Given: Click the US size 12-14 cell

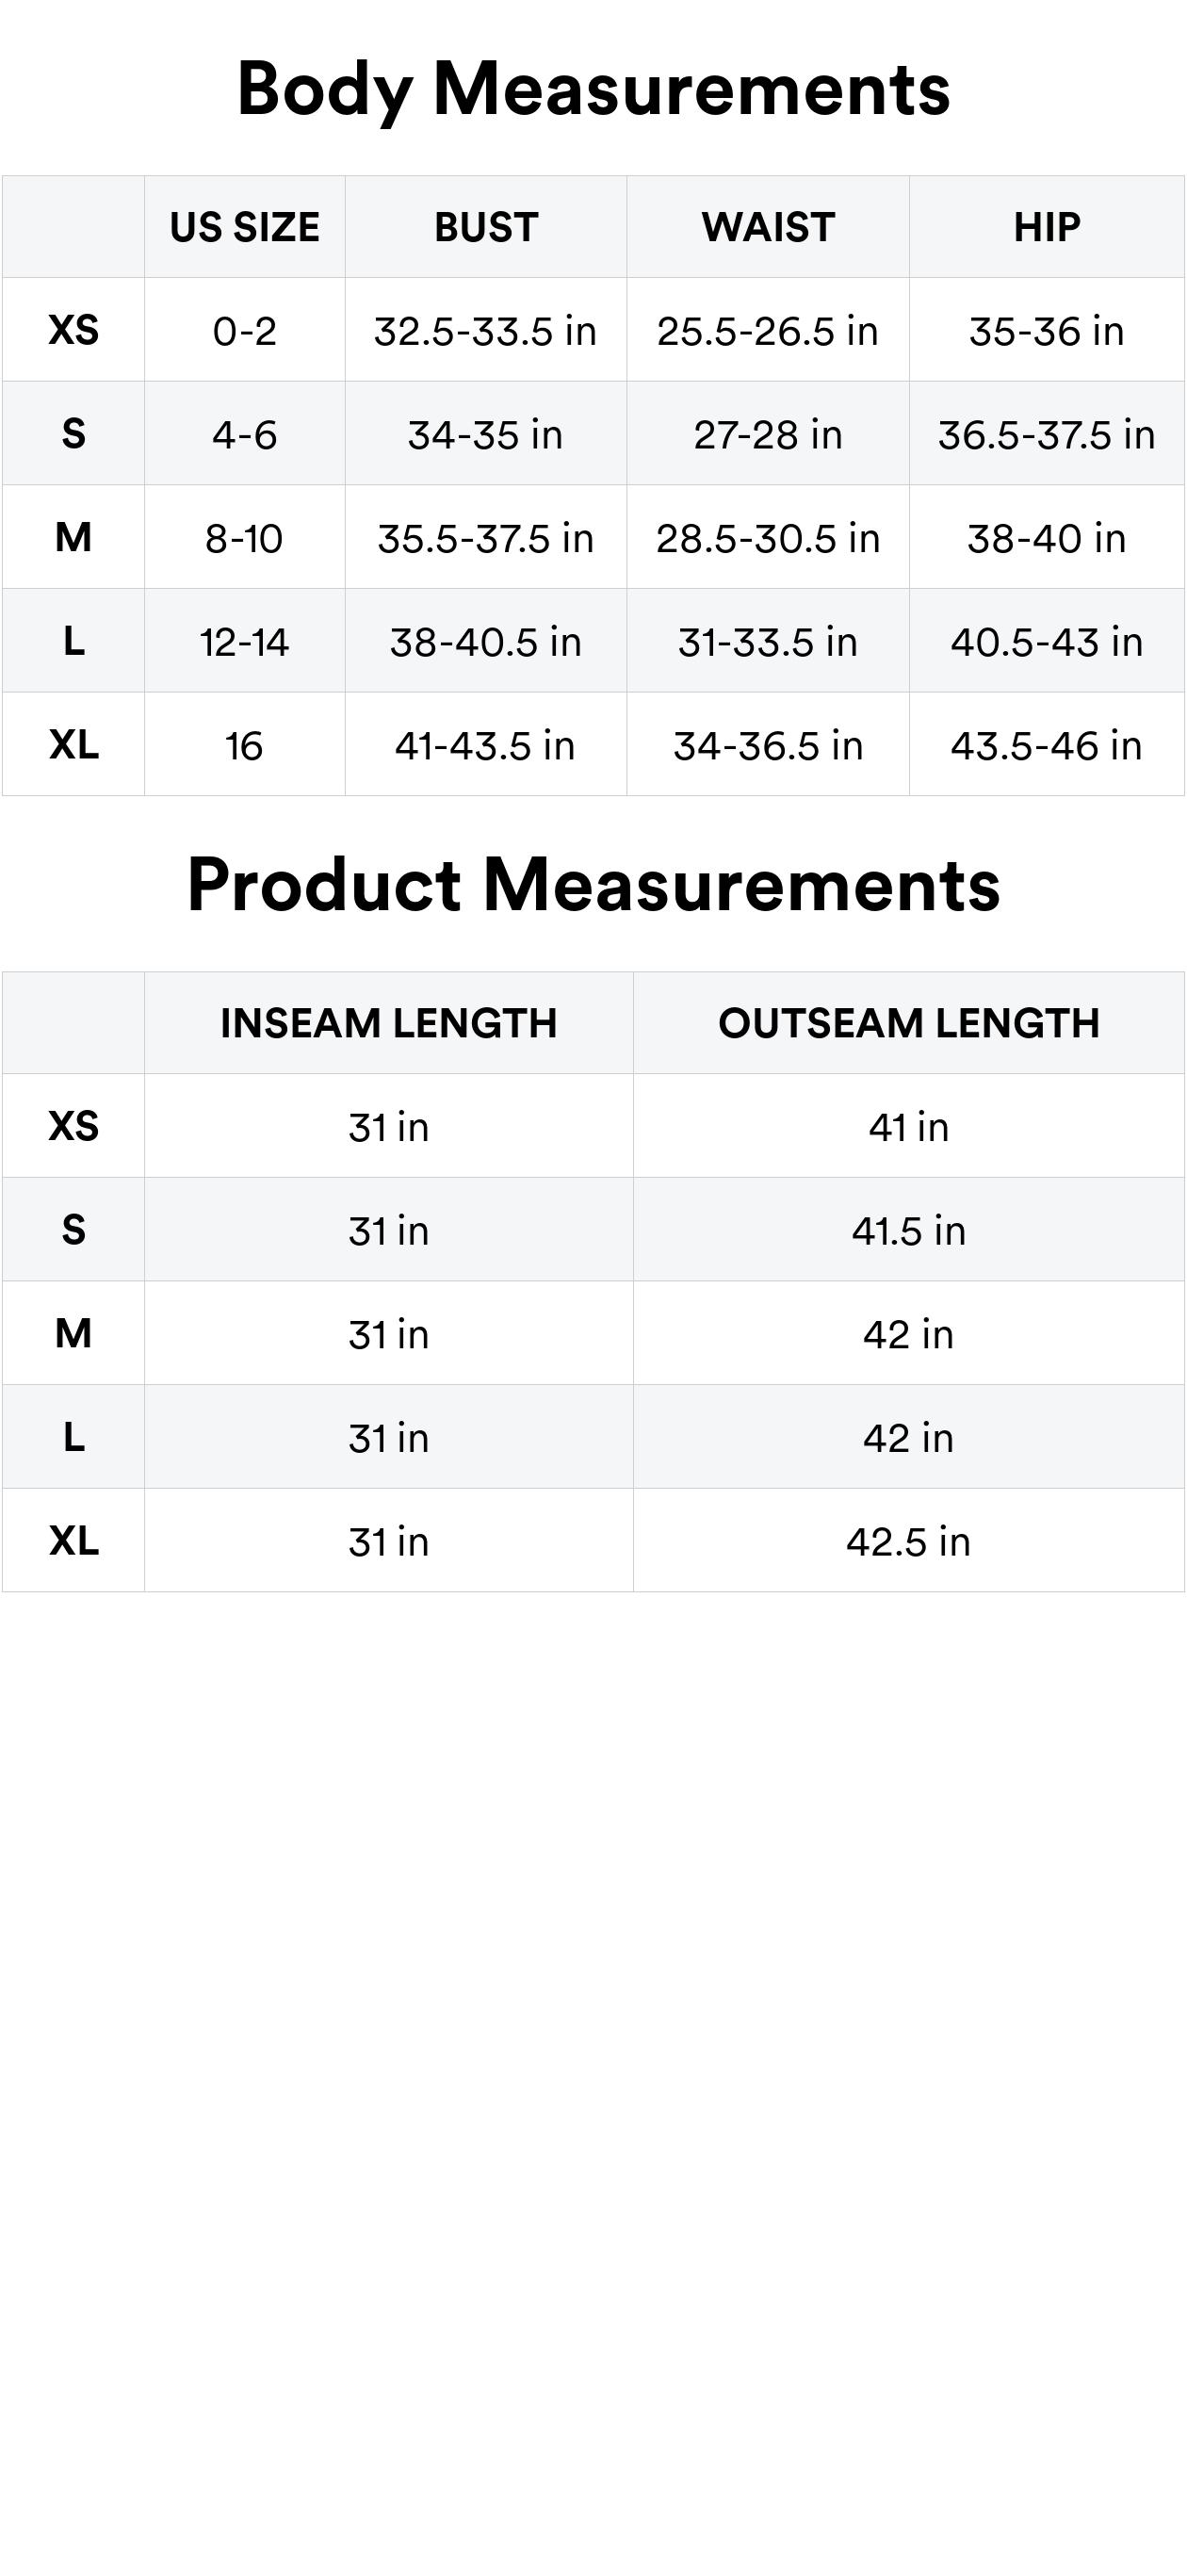Looking at the screenshot, I should click(x=244, y=642).
